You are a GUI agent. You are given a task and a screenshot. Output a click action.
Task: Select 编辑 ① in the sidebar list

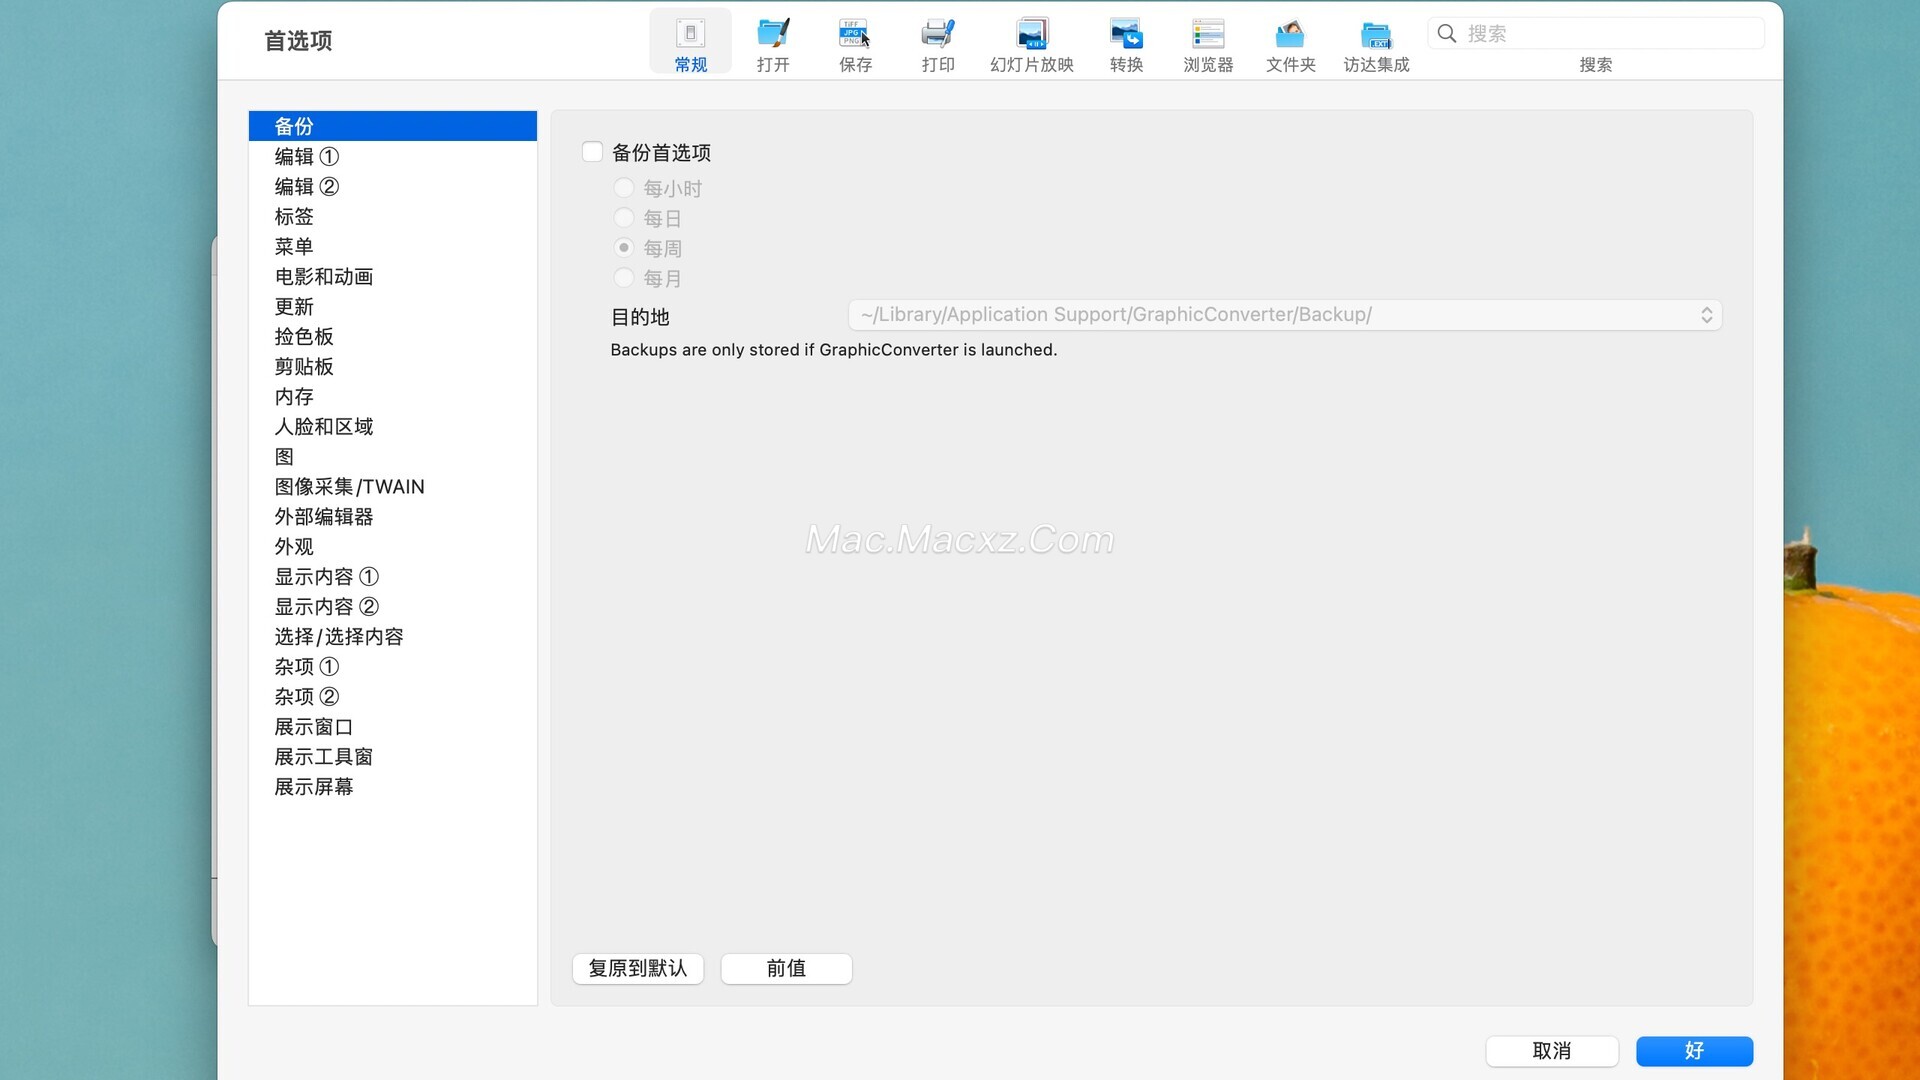tap(307, 157)
